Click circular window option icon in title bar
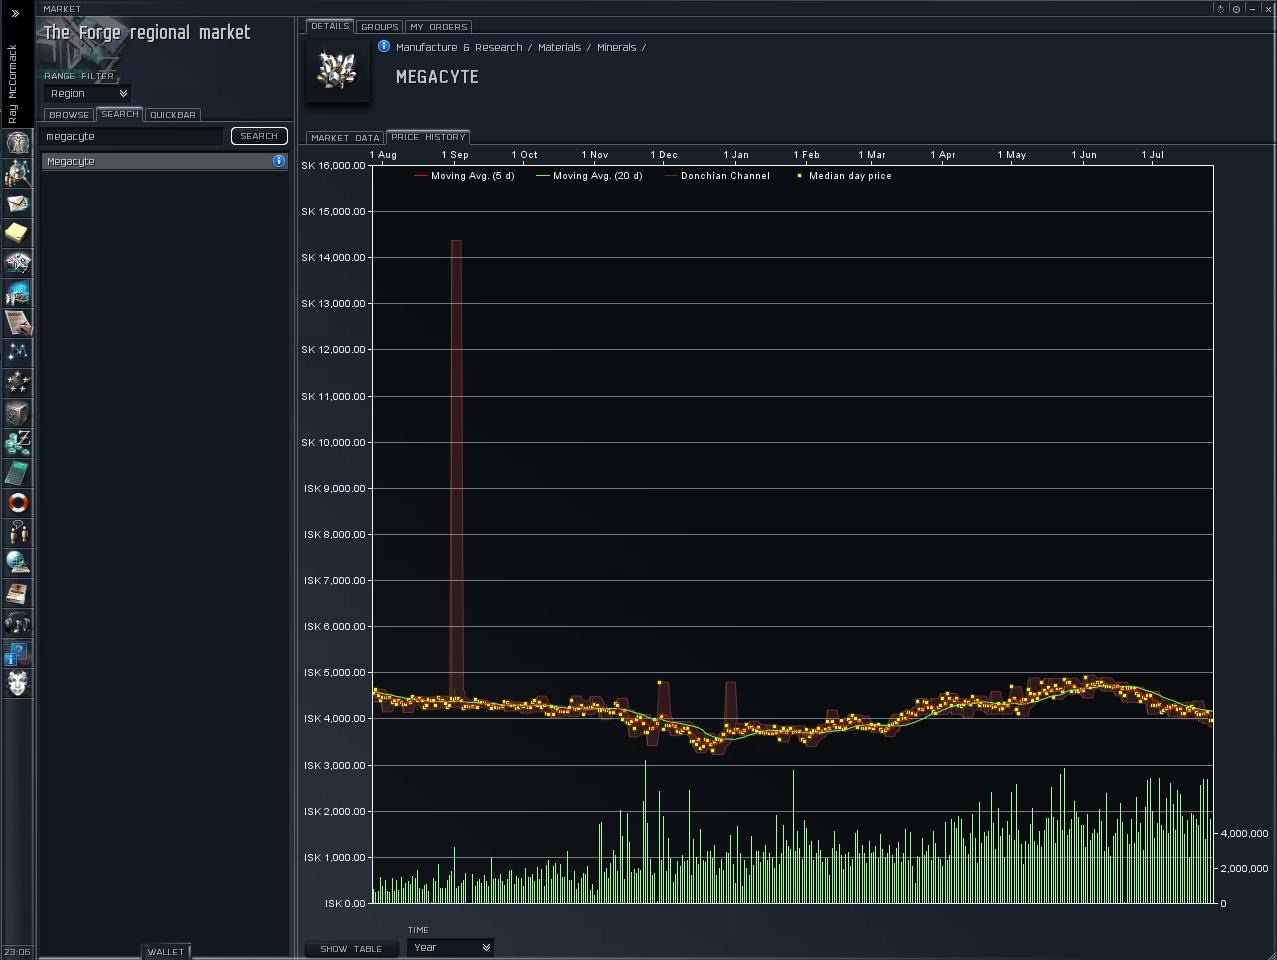Image resolution: width=1277 pixels, height=960 pixels. 1236,9
